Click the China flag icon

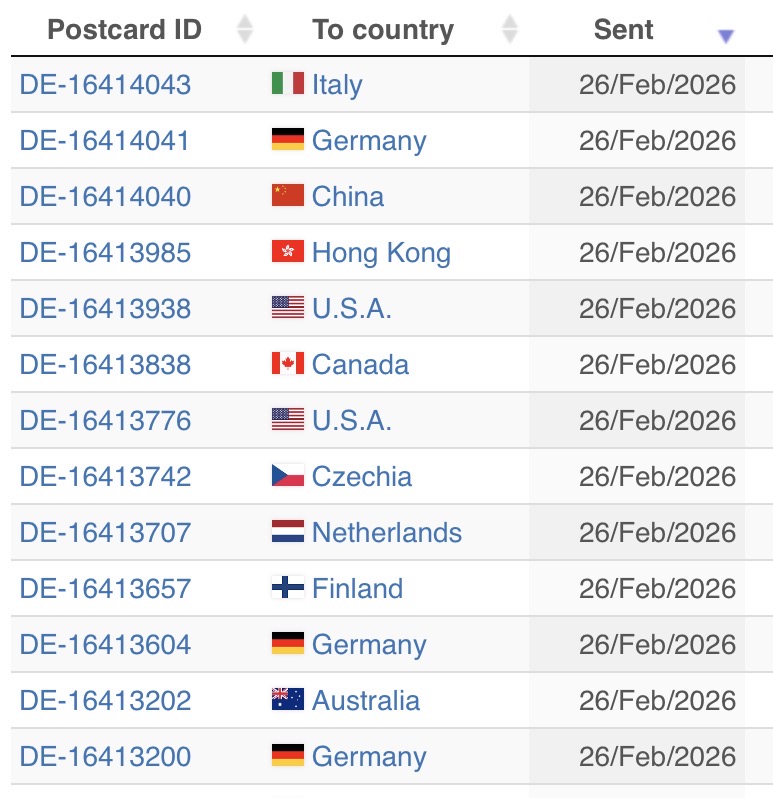pyautogui.click(x=288, y=196)
